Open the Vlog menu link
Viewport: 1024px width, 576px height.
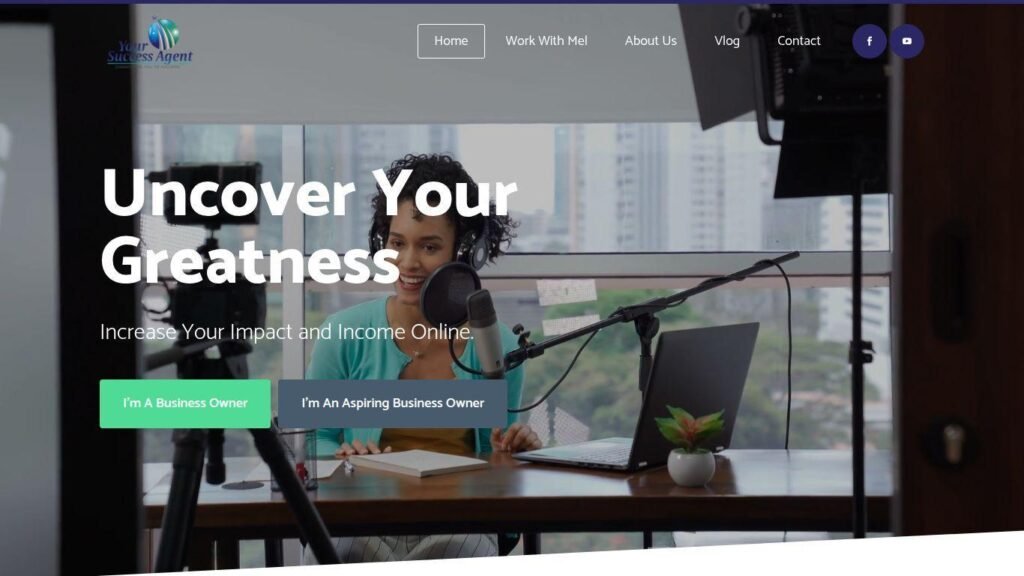click(727, 41)
